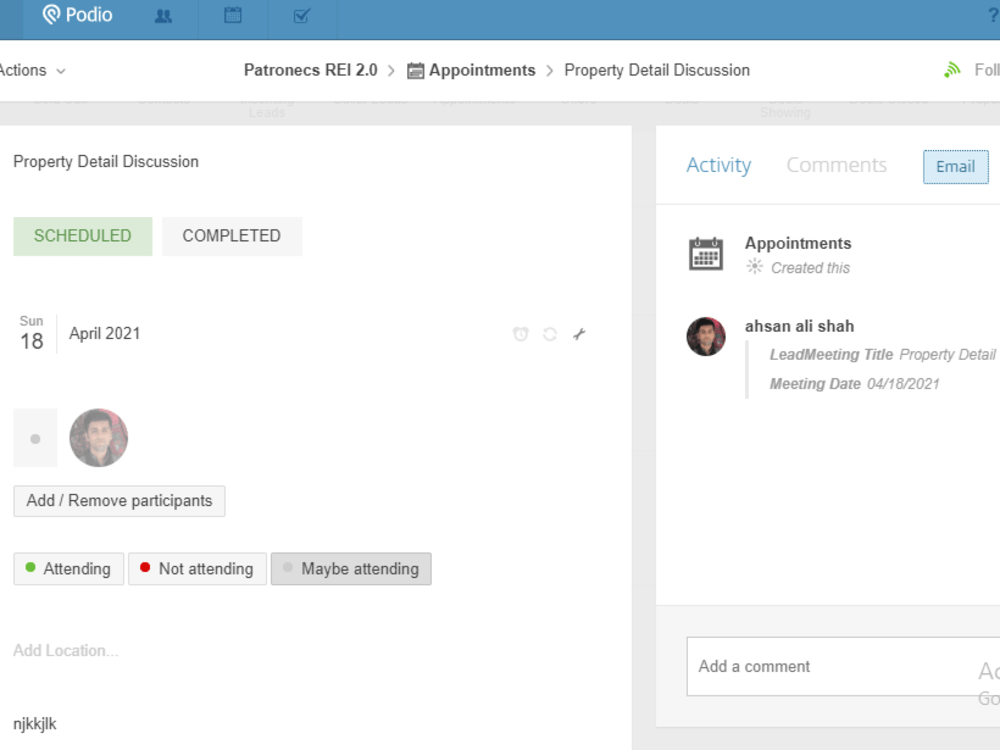Open the calendar icon in top bar
This screenshot has height=750, width=1000.
click(233, 15)
